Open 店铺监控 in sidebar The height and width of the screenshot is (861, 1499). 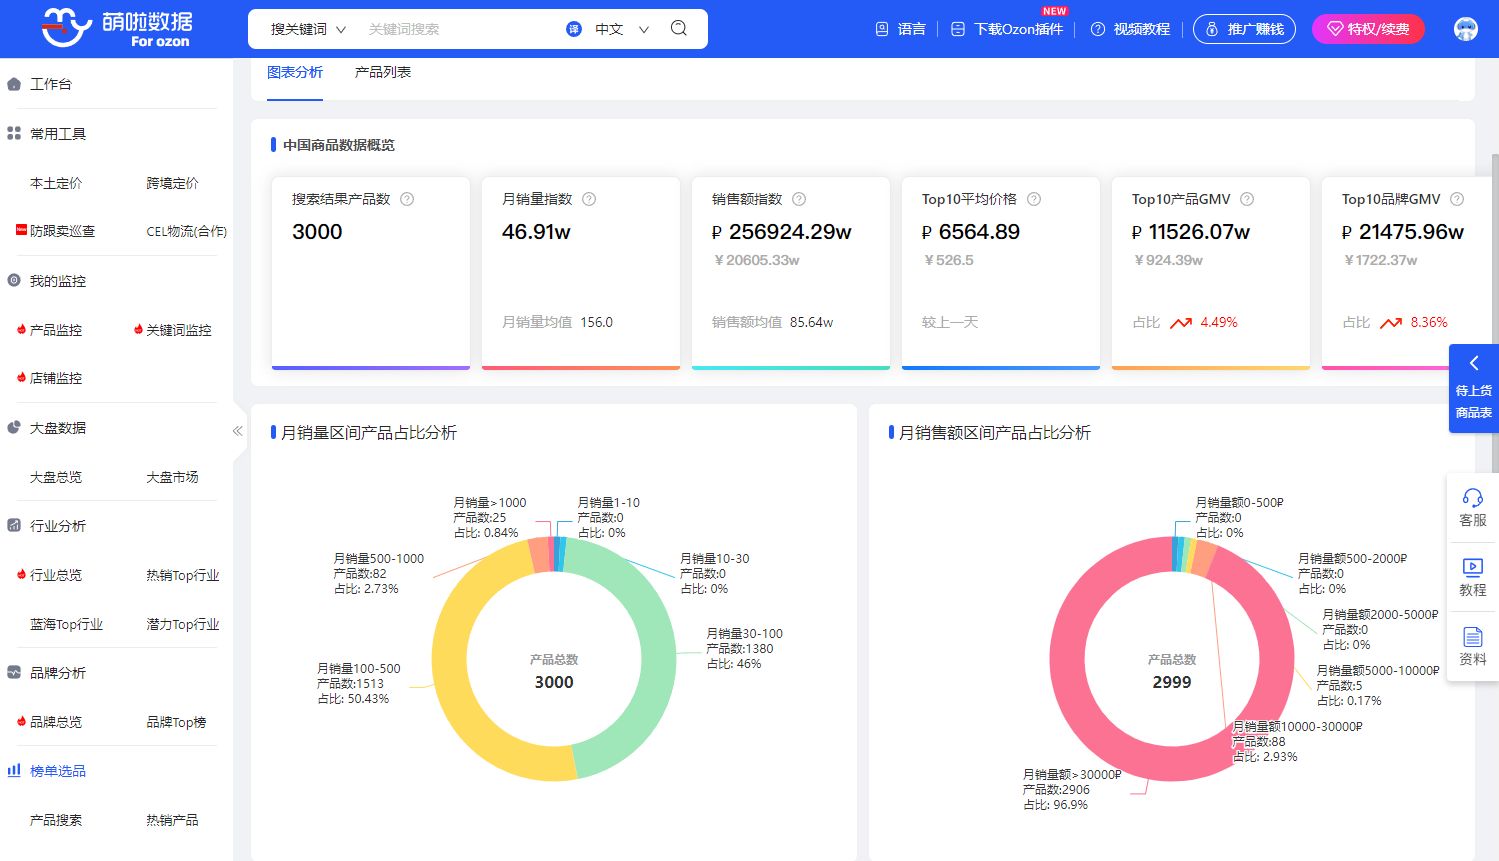point(56,378)
